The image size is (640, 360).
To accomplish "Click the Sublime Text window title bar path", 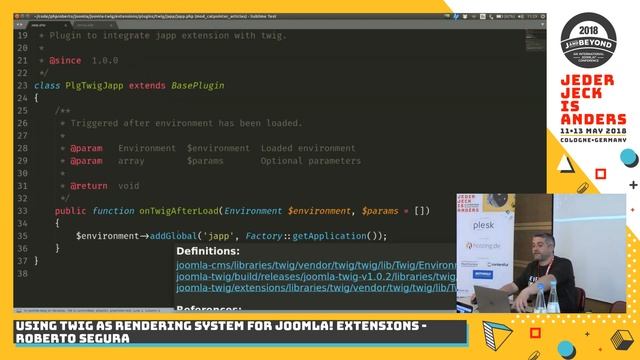I will point(155,16).
